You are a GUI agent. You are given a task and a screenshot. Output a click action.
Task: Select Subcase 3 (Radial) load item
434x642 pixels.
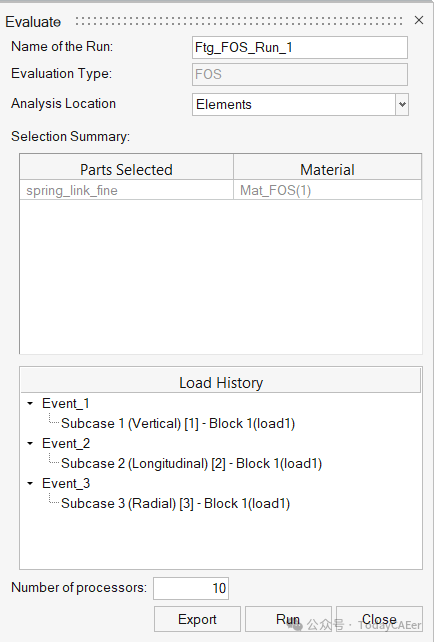[175, 504]
